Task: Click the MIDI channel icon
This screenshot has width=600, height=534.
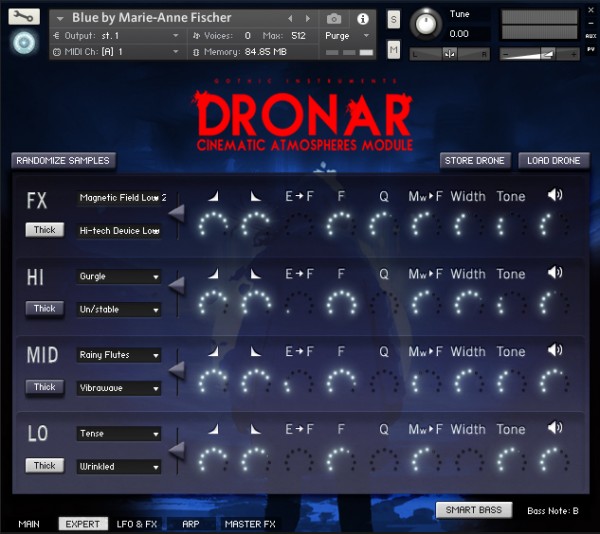Action: click(x=57, y=52)
